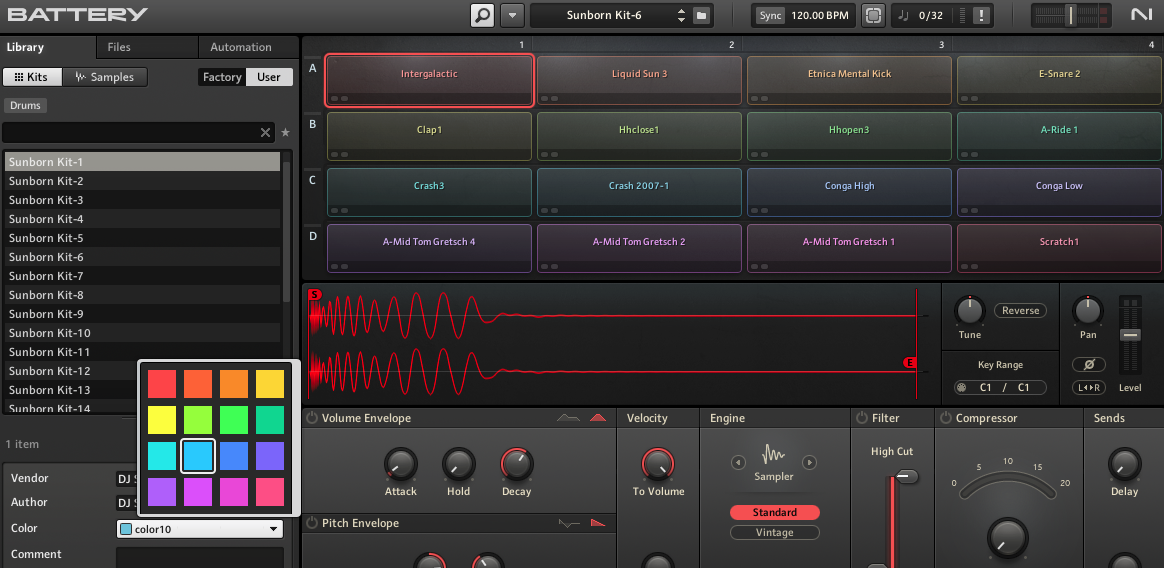Viewport: 1164px width, 568px height.
Task: Toggle the favorites star icon
Action: coord(285,133)
